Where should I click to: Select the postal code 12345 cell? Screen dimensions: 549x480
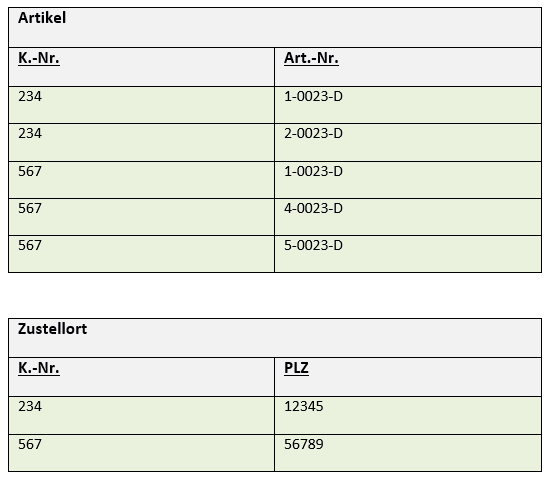408,416
